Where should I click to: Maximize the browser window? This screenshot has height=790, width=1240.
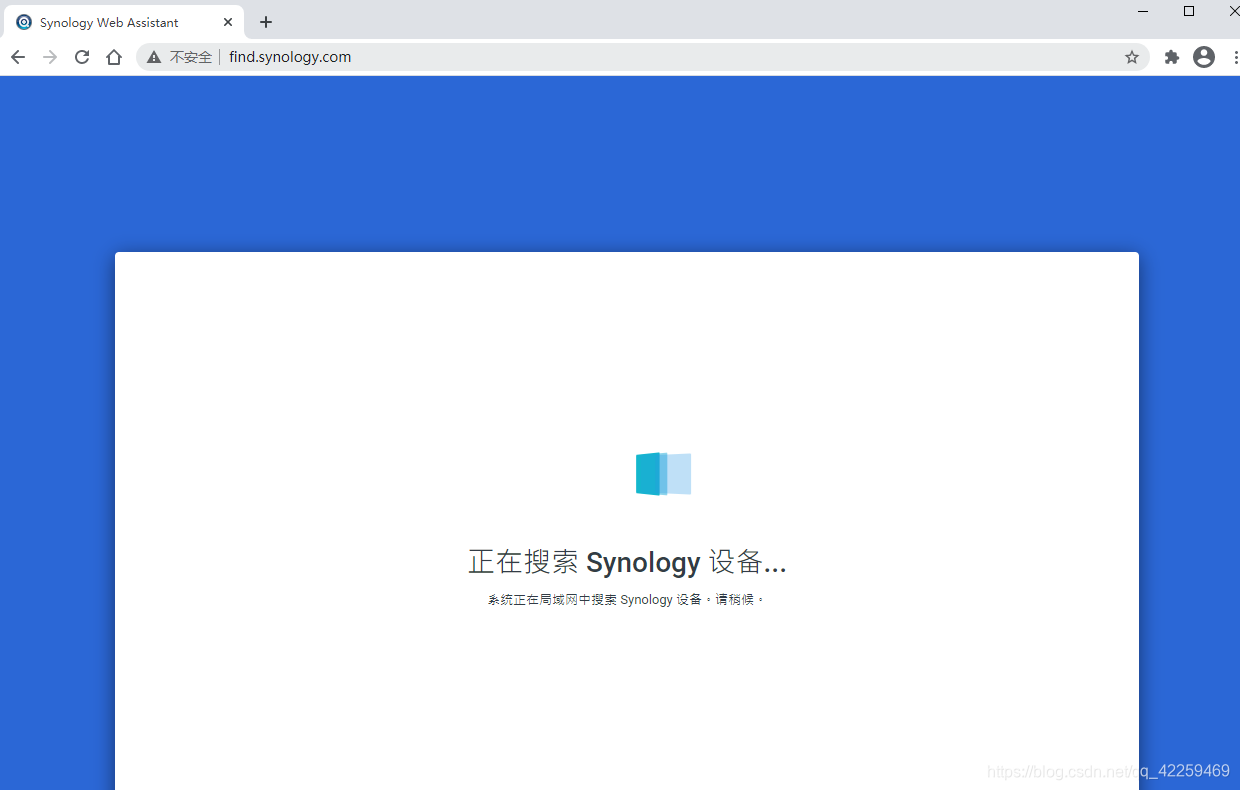coord(1189,11)
